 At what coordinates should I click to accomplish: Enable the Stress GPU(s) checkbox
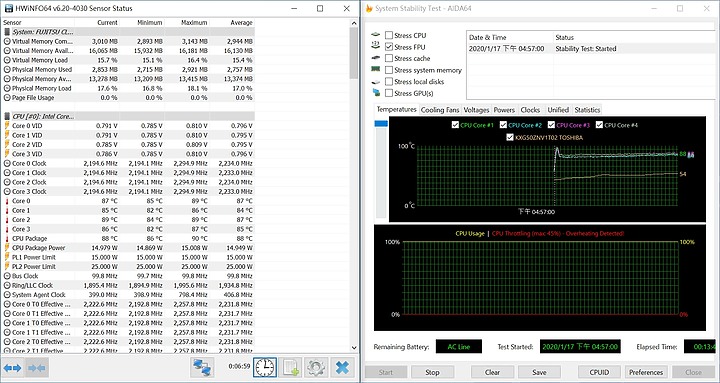[x=389, y=93]
